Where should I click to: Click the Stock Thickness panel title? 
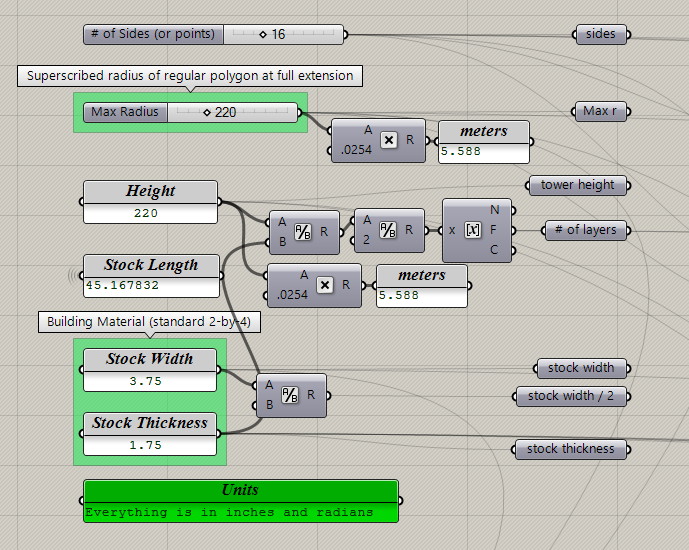coord(149,423)
